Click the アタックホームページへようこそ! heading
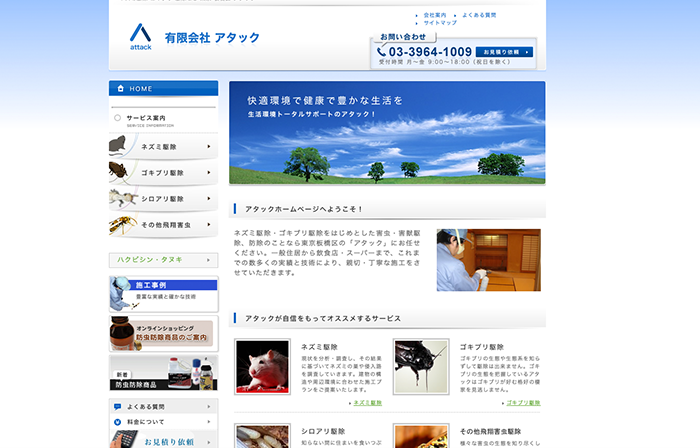 pyautogui.click(x=304, y=209)
